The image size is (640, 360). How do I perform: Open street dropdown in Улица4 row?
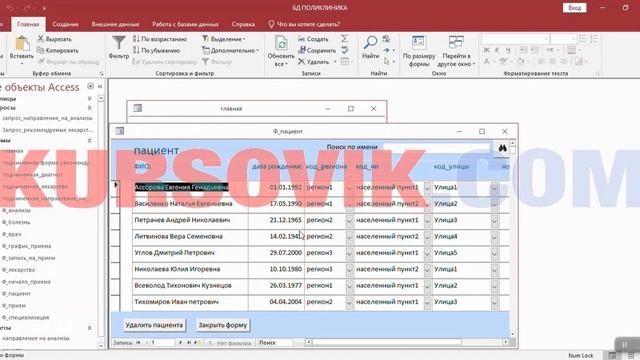(494, 237)
